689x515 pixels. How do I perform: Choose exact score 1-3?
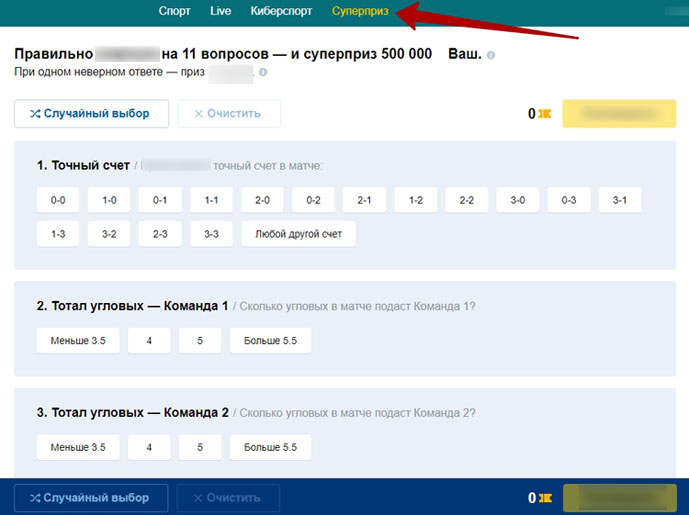pos(58,234)
